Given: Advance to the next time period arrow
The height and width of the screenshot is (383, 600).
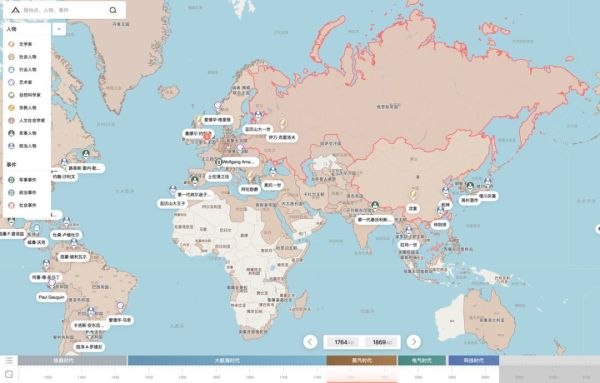Looking at the screenshot, I should click(x=414, y=342).
